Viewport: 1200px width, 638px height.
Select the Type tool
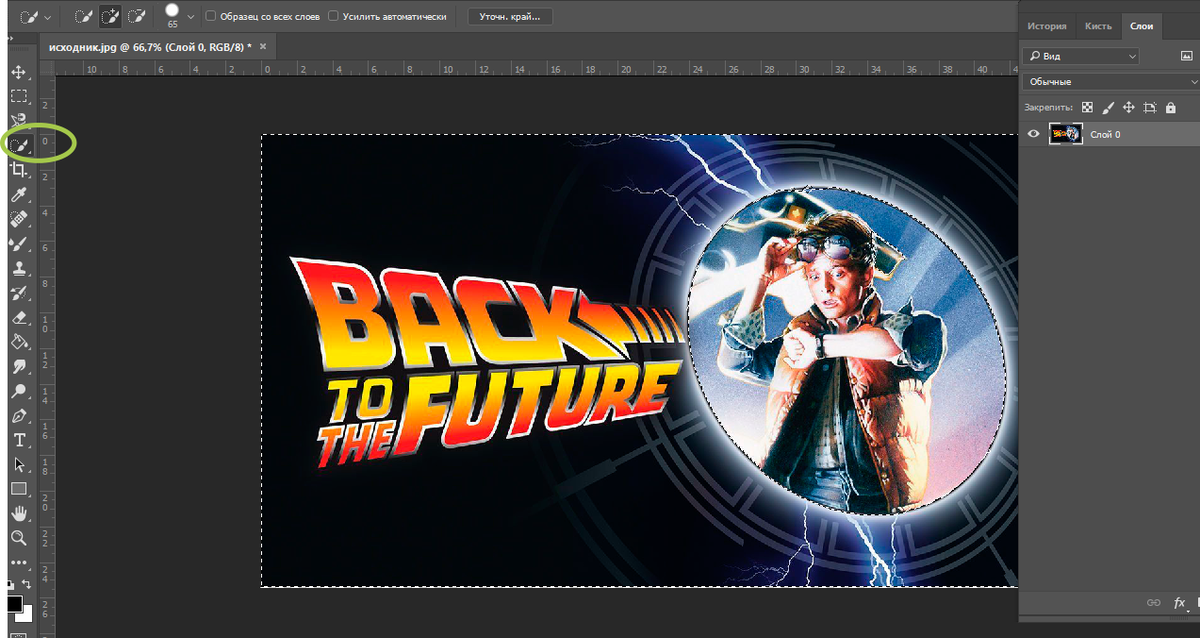18,440
